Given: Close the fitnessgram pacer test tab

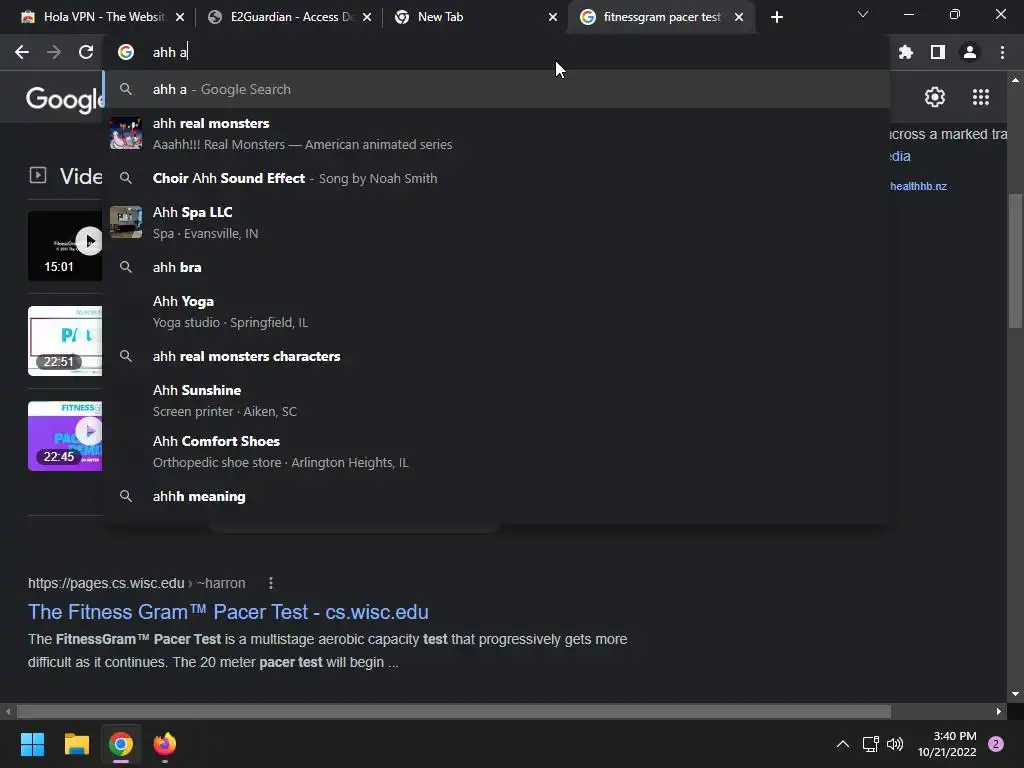Looking at the screenshot, I should [739, 17].
